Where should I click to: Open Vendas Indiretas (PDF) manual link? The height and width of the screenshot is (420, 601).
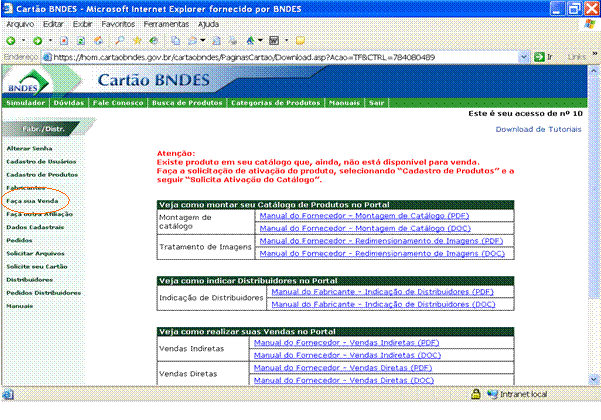pos(346,342)
